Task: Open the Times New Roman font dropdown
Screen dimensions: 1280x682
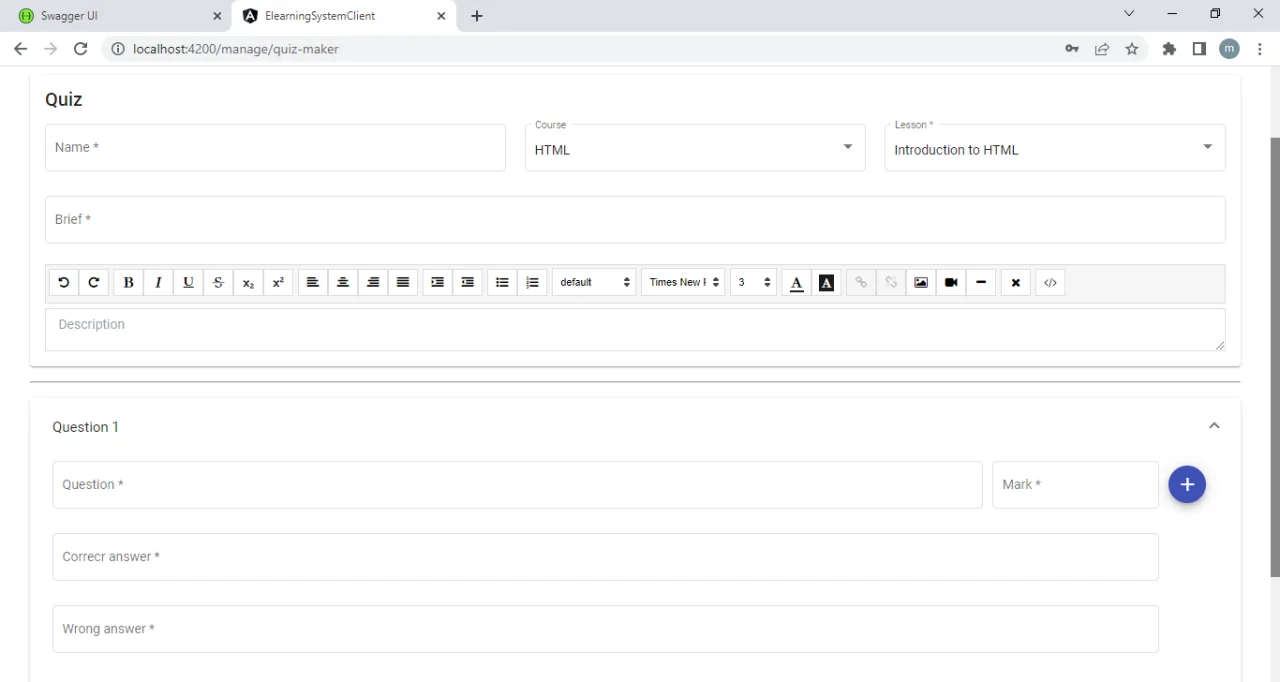Action: [683, 283]
